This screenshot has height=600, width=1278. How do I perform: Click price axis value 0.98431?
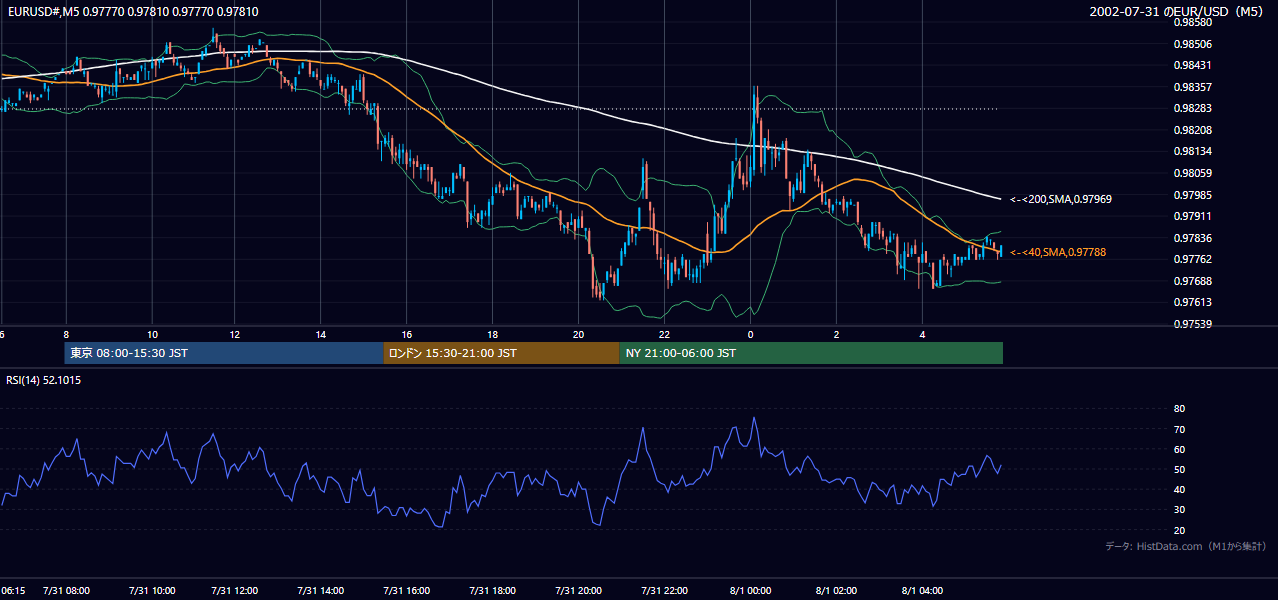click(1193, 65)
